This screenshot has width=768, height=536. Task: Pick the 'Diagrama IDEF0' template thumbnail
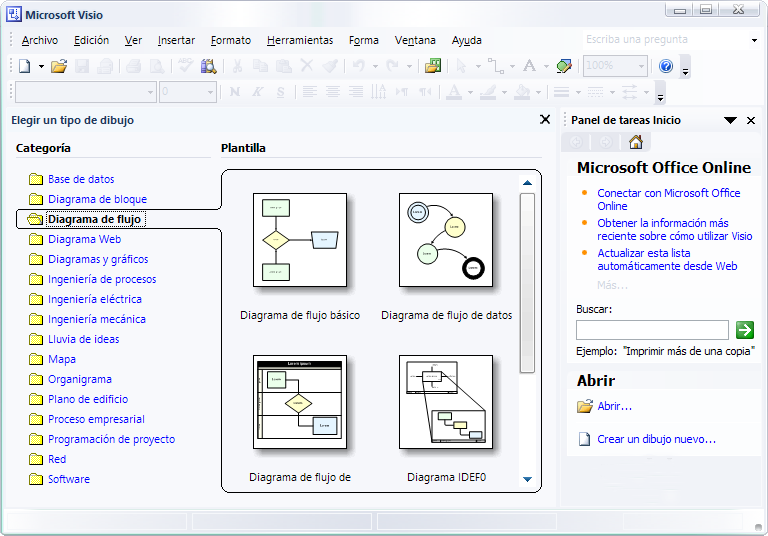(446, 402)
